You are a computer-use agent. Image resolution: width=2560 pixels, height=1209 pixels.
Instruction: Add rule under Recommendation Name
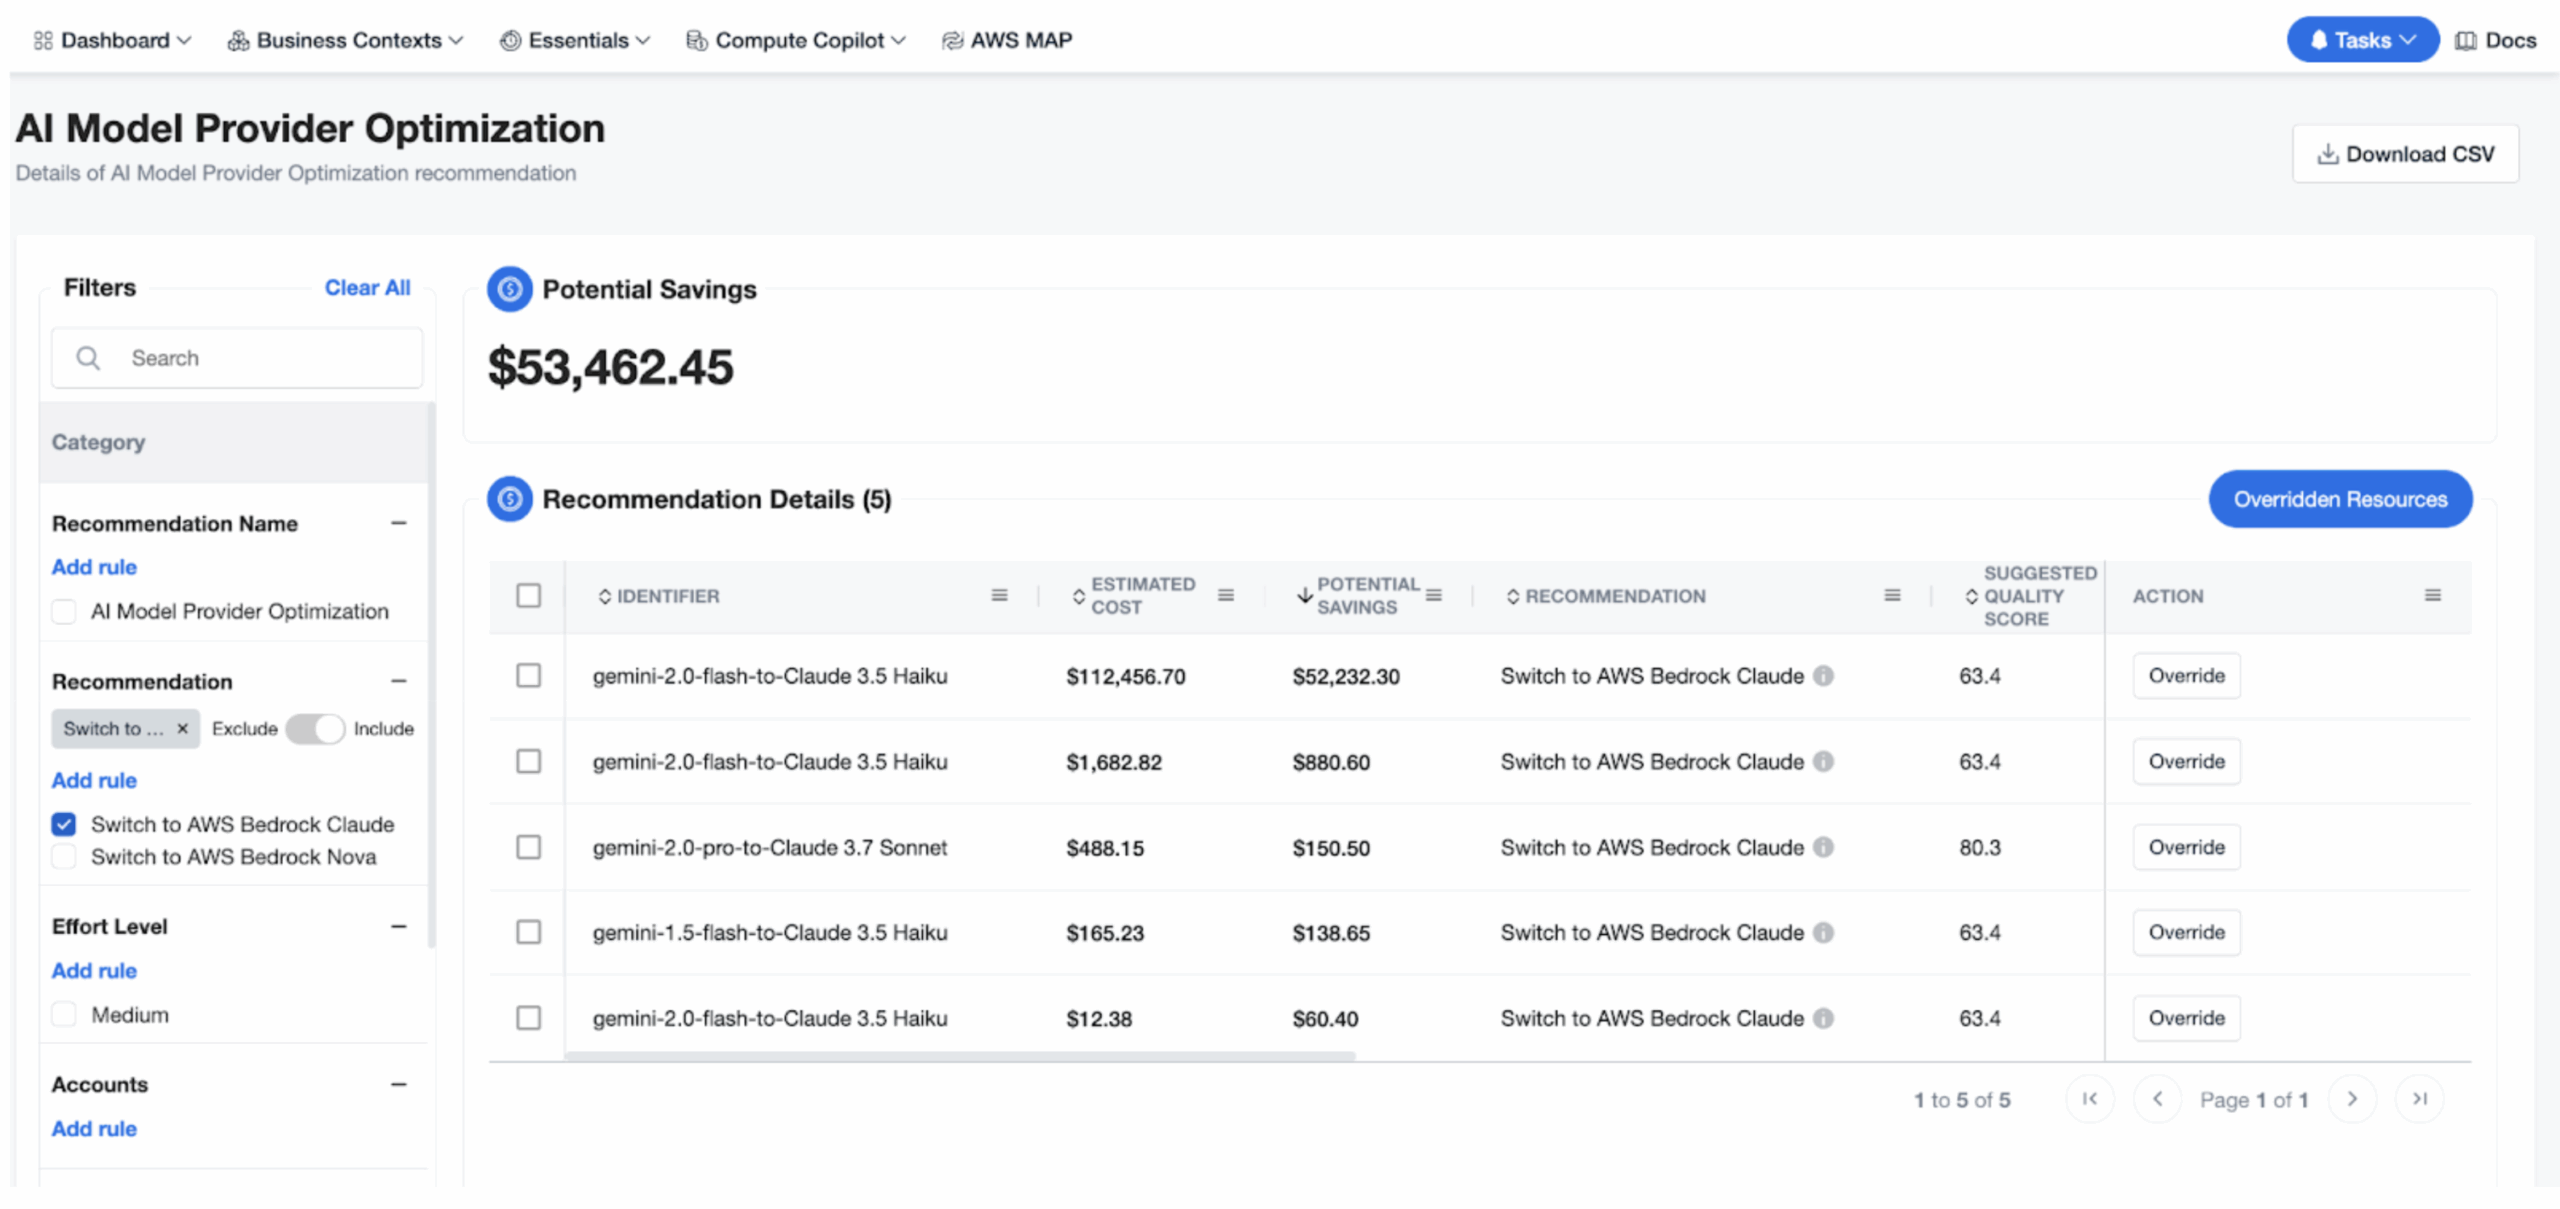coord(94,567)
